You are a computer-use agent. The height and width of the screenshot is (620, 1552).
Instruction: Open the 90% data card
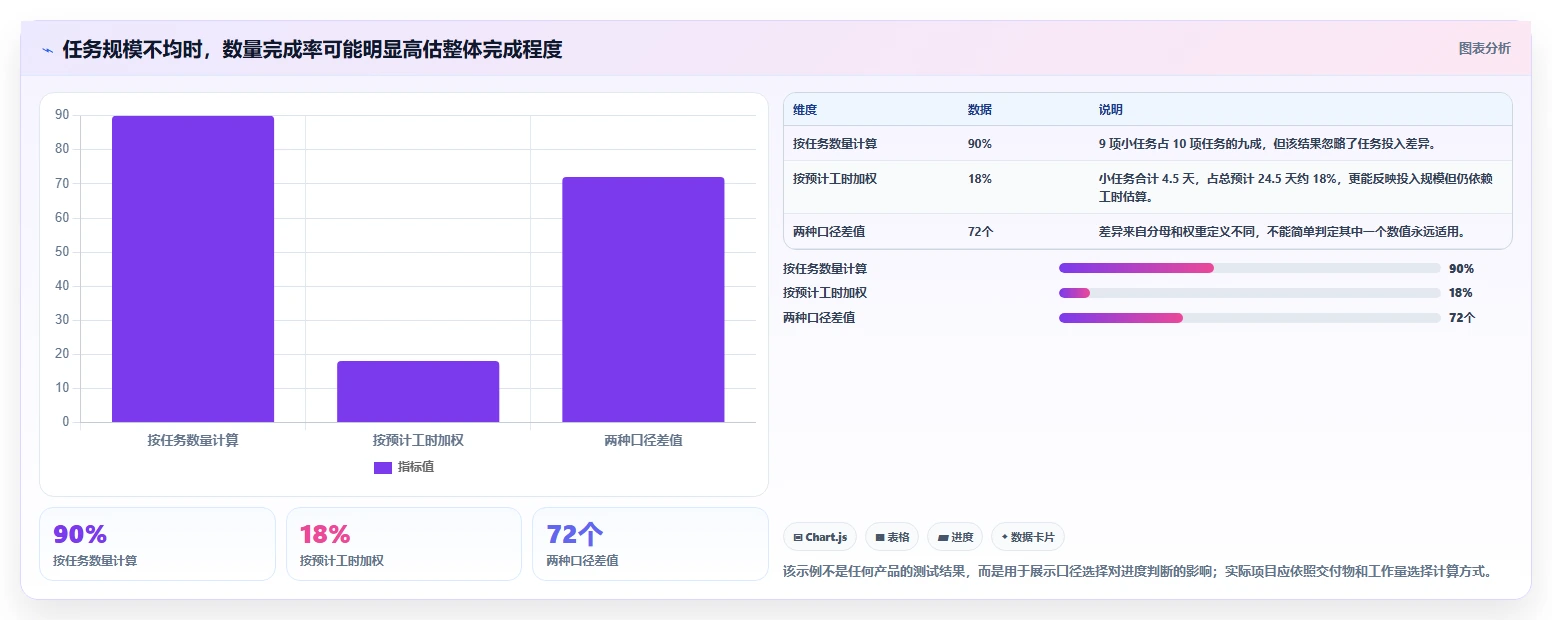[x=157, y=544]
